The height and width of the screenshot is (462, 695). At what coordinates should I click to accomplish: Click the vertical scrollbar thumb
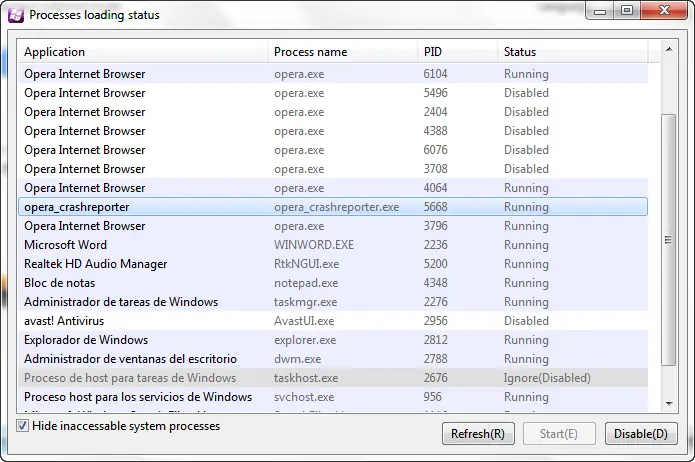click(x=669, y=240)
